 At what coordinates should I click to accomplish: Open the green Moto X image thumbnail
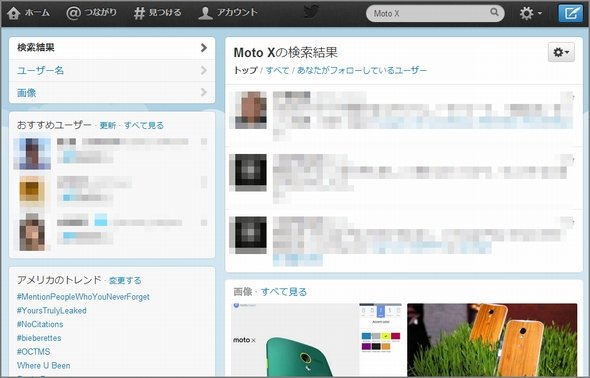pos(316,340)
